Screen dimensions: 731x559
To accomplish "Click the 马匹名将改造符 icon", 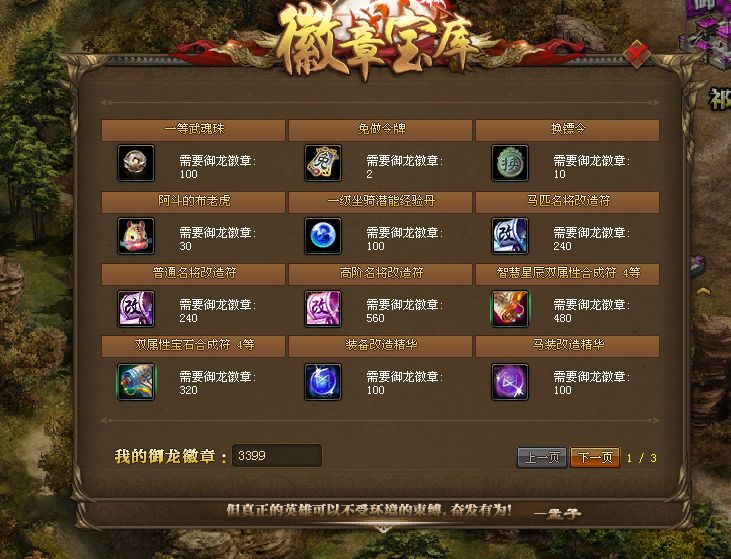I will point(510,236).
